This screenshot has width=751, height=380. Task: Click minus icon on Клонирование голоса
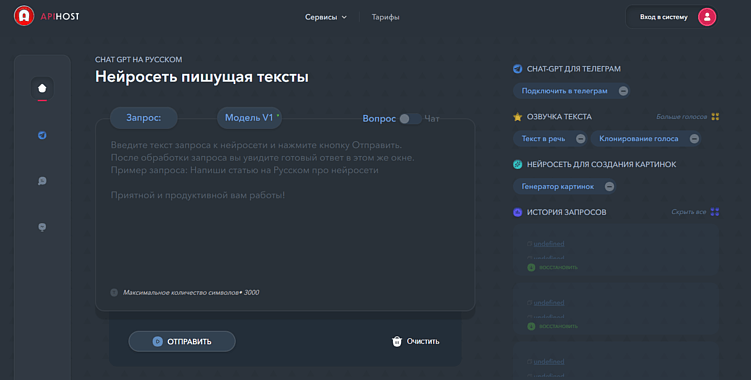click(694, 138)
